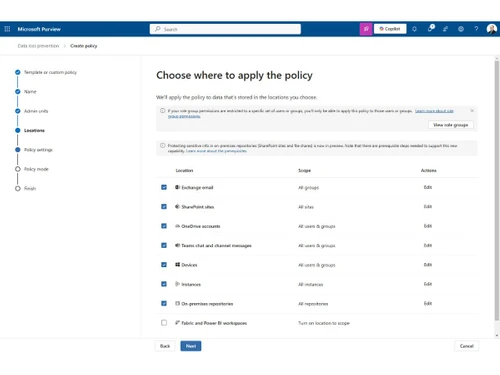The image size is (500, 375).
Task: Go to Data loss prevention breadcrumb
Action: pos(38,46)
